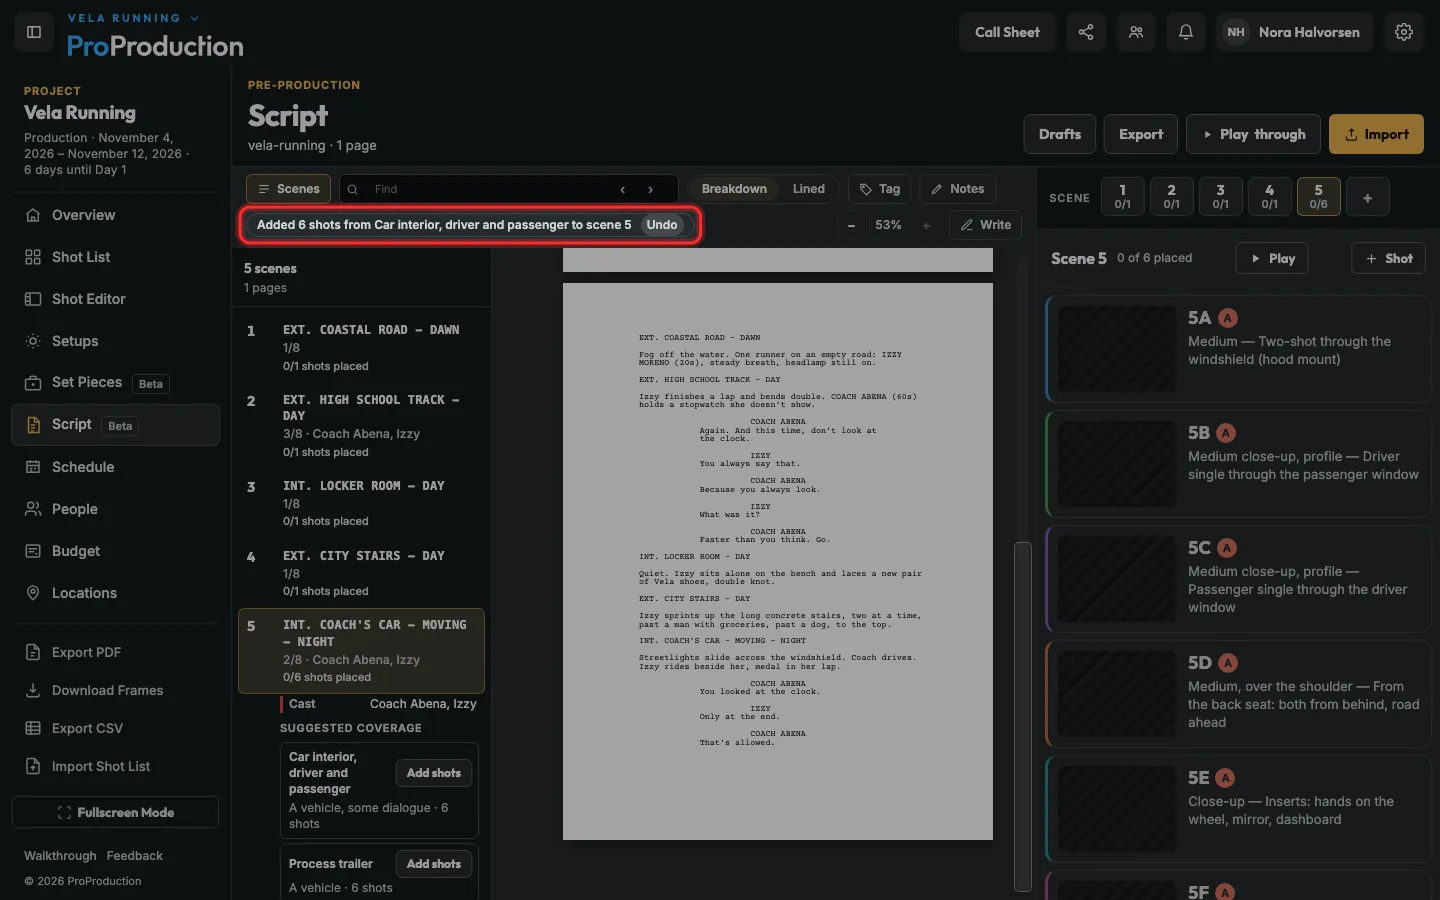The image size is (1440, 900).
Task: Open the team members icon
Action: click(x=1136, y=32)
